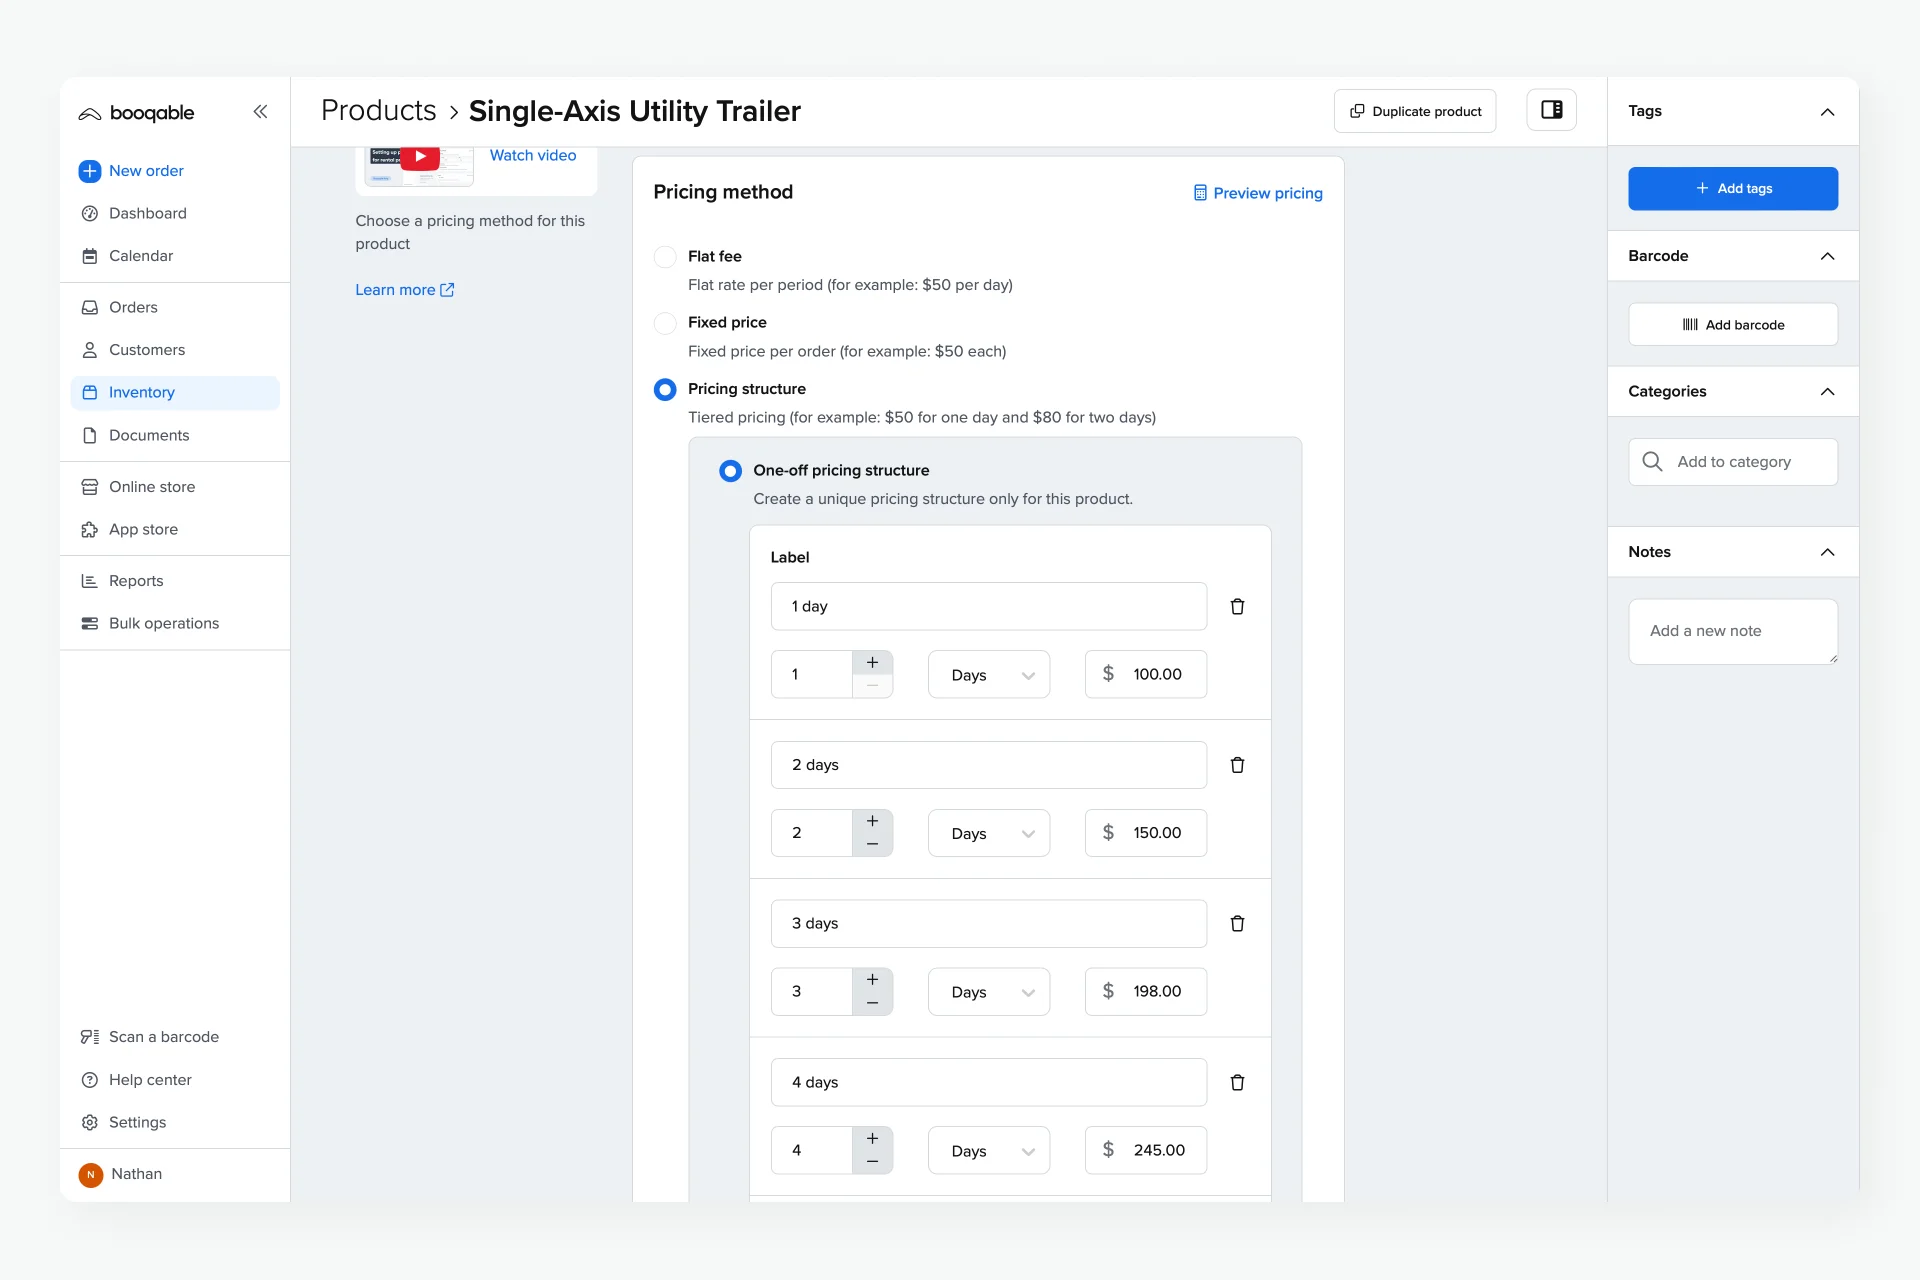Screen dimensions: 1920x1280
Task: Open the Learn more link
Action: click(405, 290)
